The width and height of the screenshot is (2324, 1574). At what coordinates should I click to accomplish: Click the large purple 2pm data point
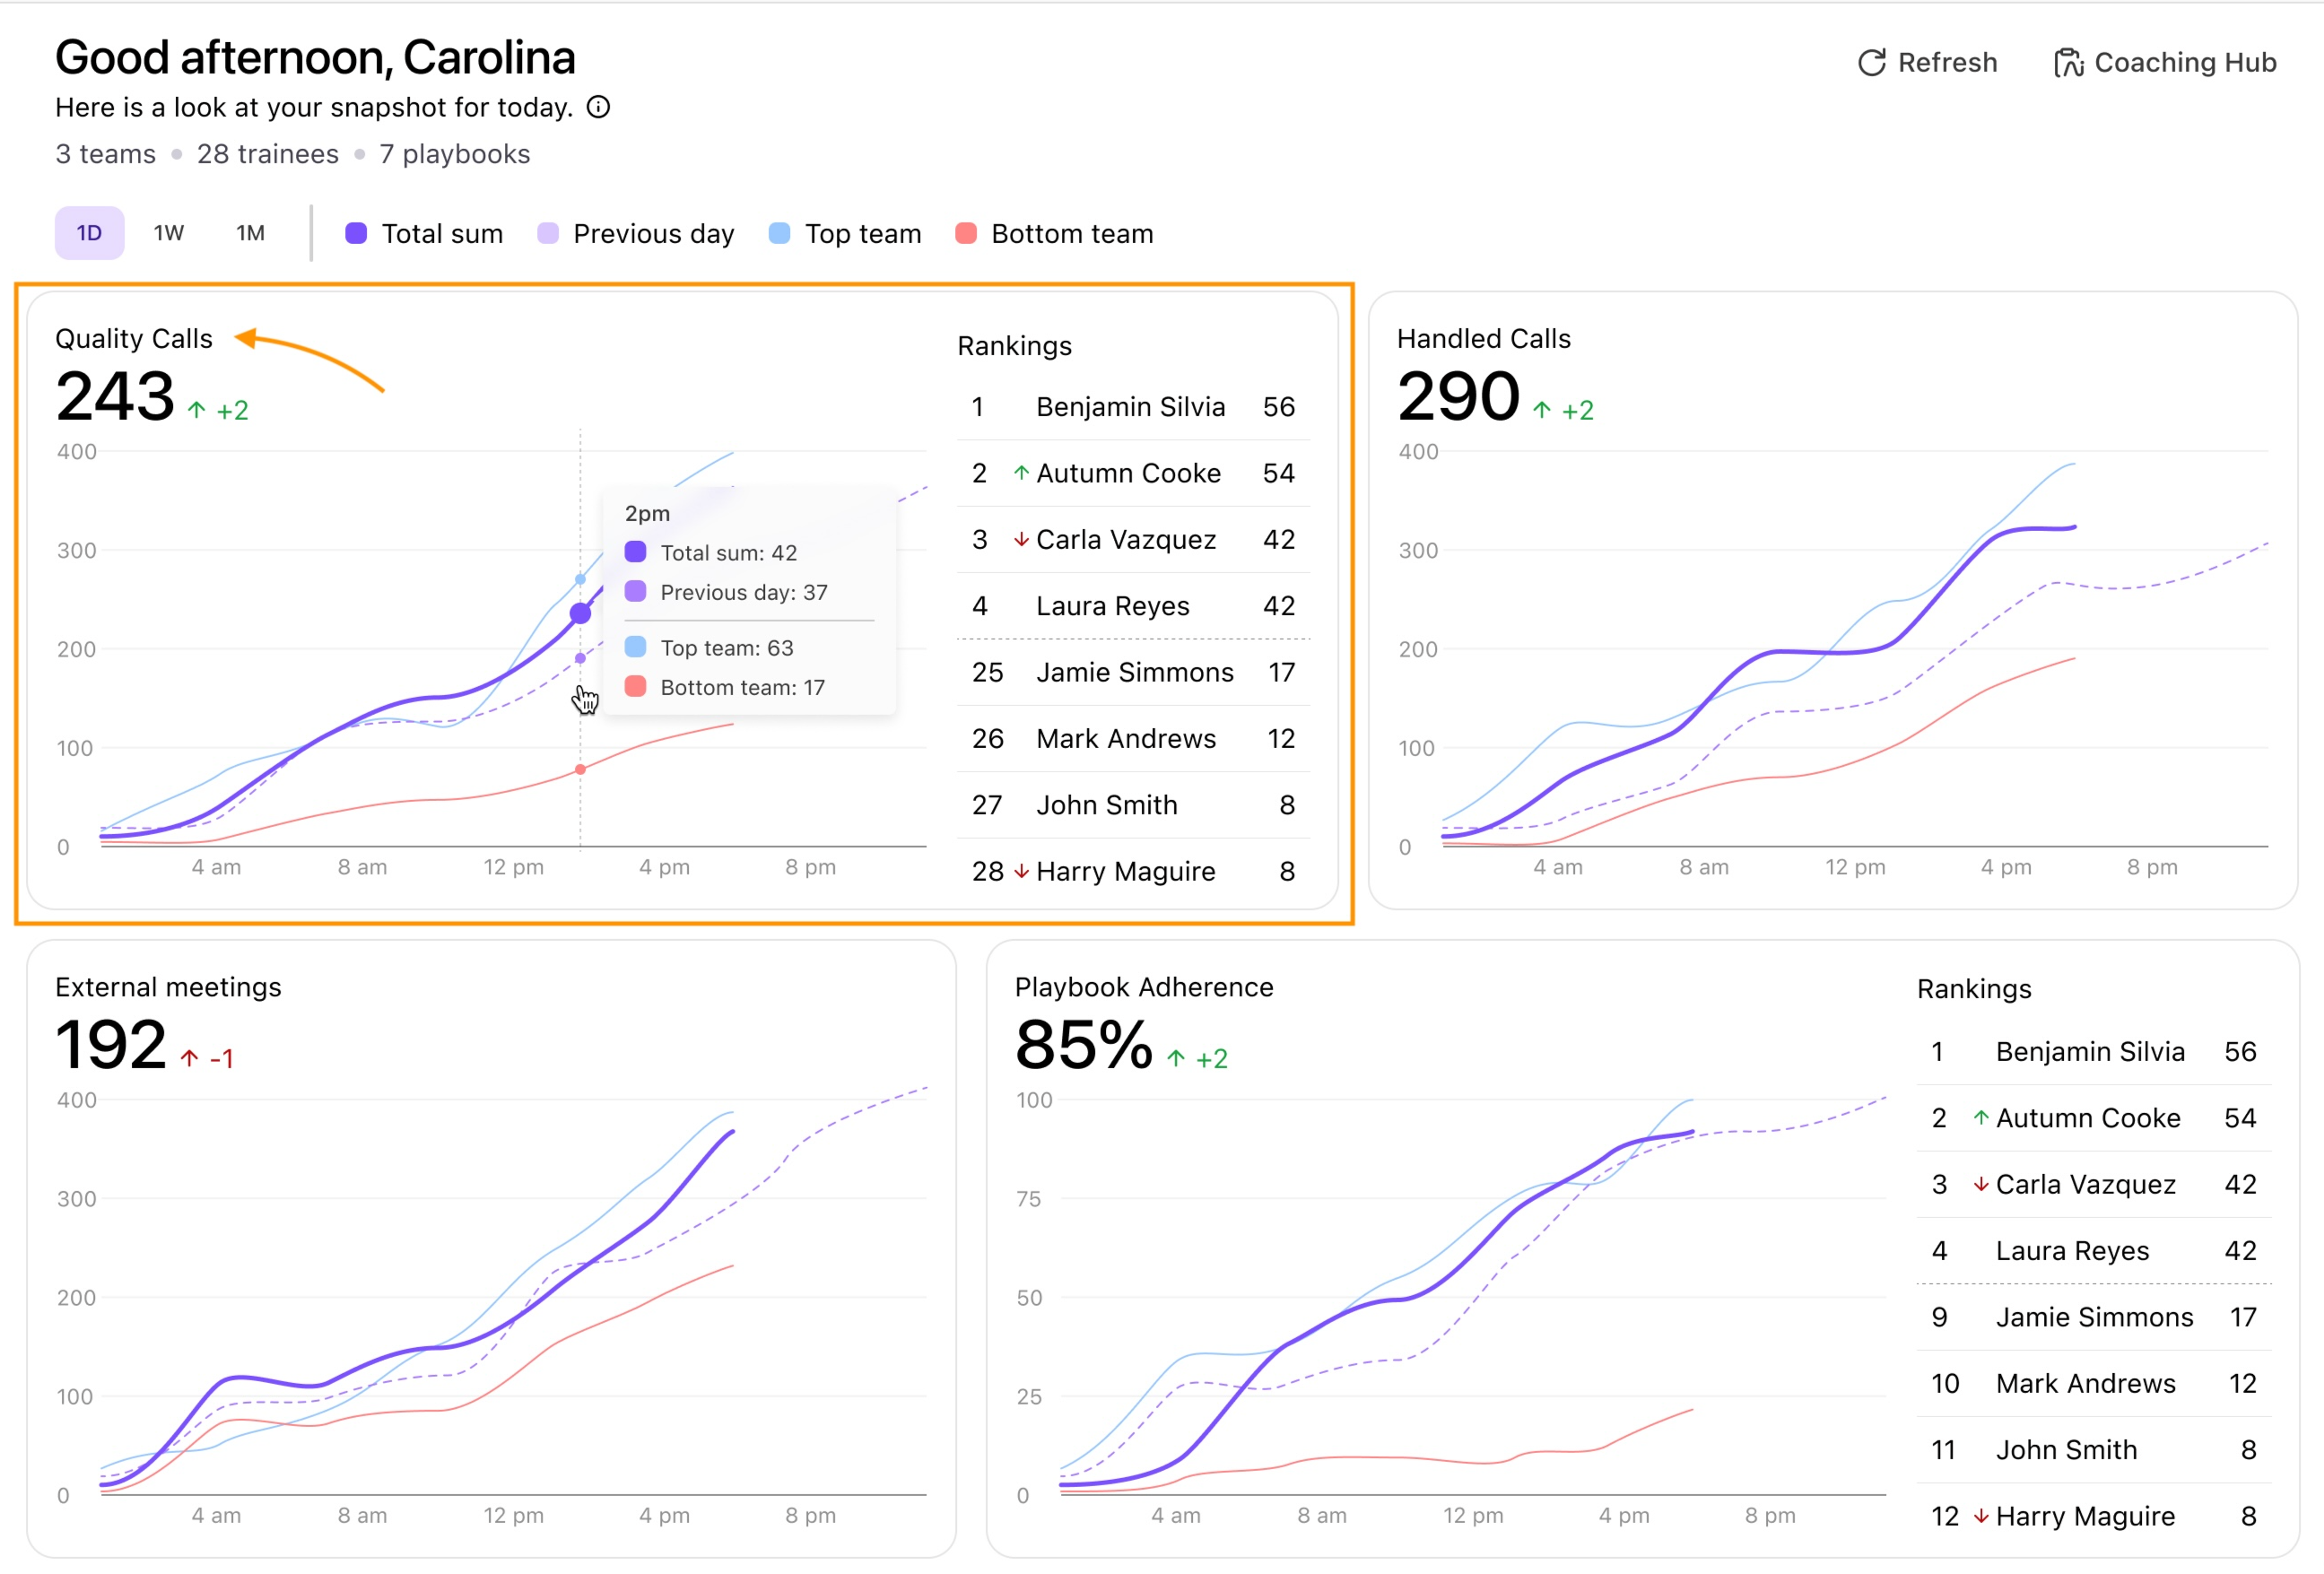[580, 613]
